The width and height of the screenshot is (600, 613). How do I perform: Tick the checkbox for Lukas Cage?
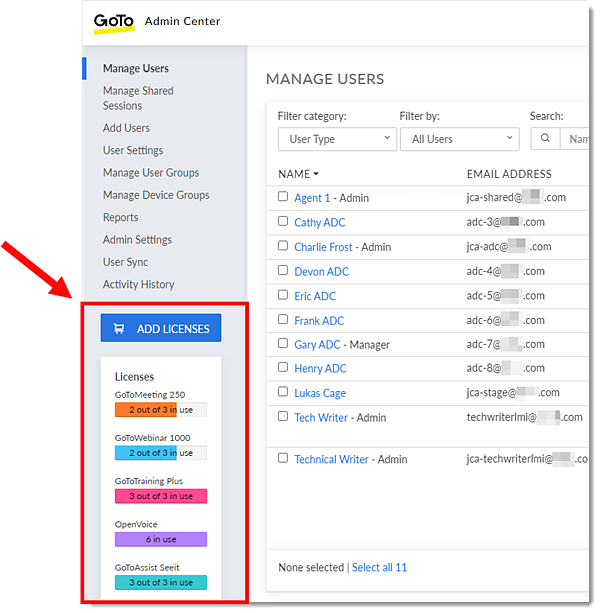[283, 393]
